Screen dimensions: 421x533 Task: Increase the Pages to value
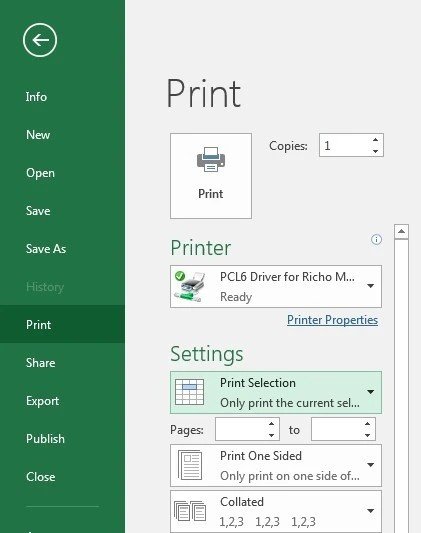[367, 424]
